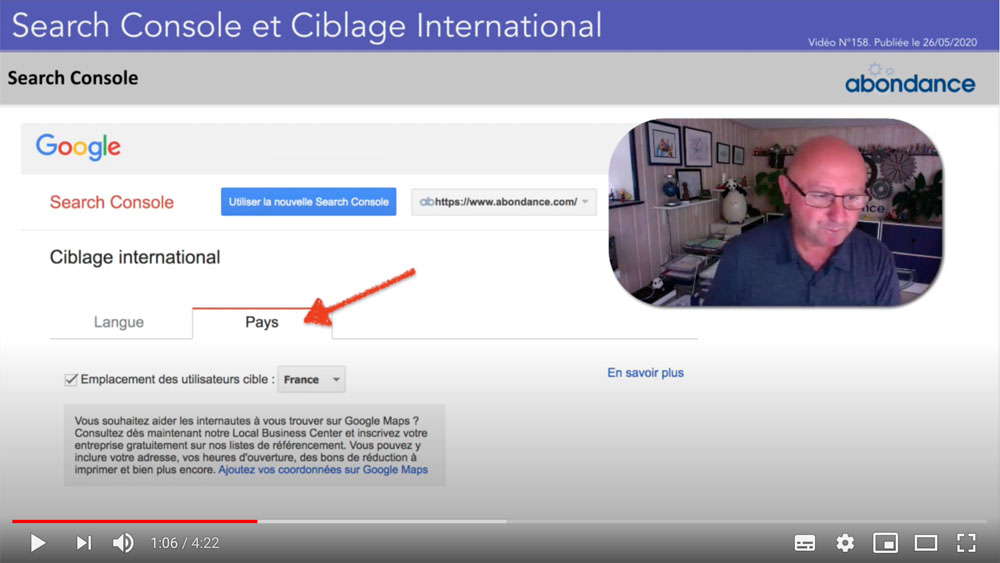Expand the abondance.com property selector
Screen dimensions: 1000x563
click(x=504, y=201)
